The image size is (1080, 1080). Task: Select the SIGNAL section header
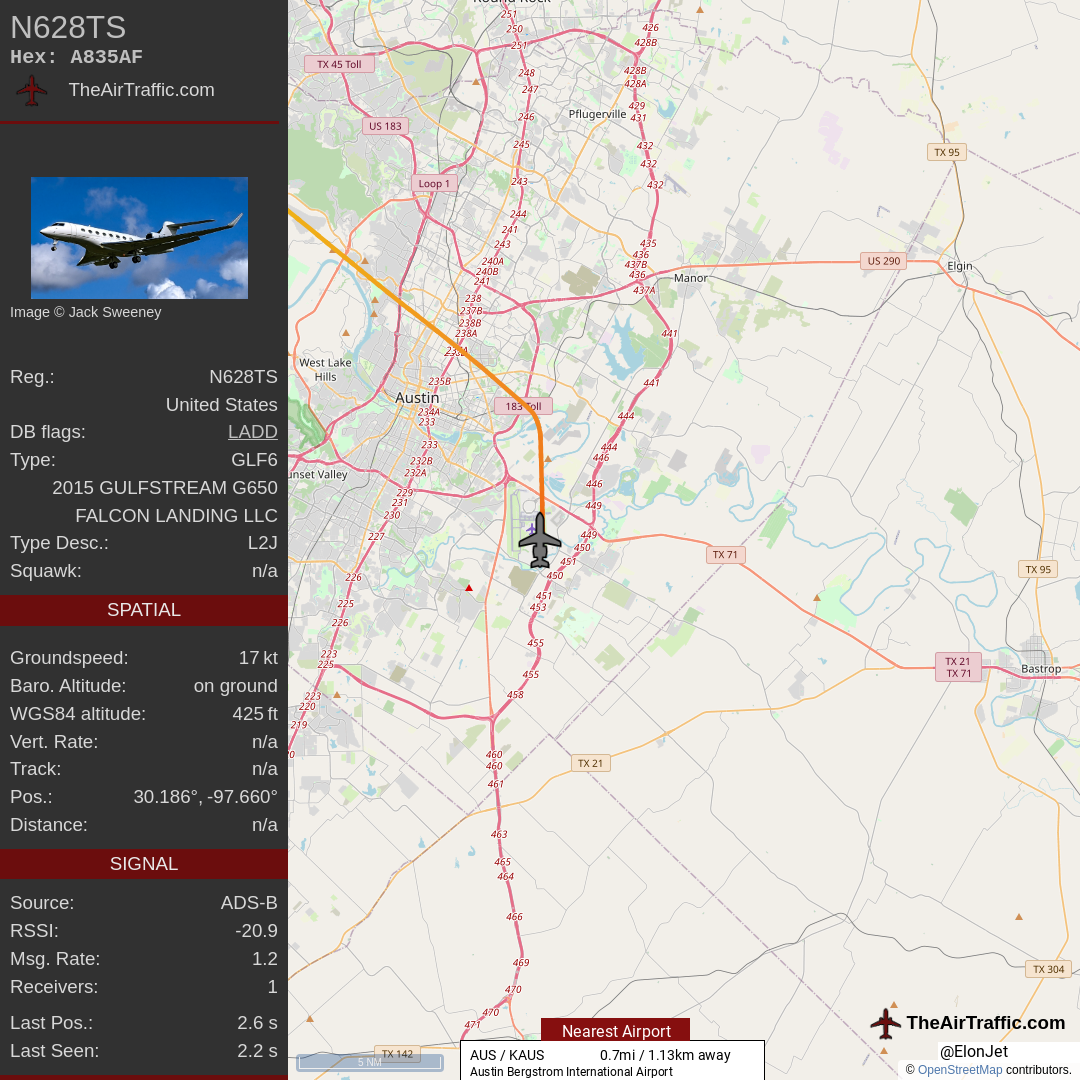click(144, 864)
